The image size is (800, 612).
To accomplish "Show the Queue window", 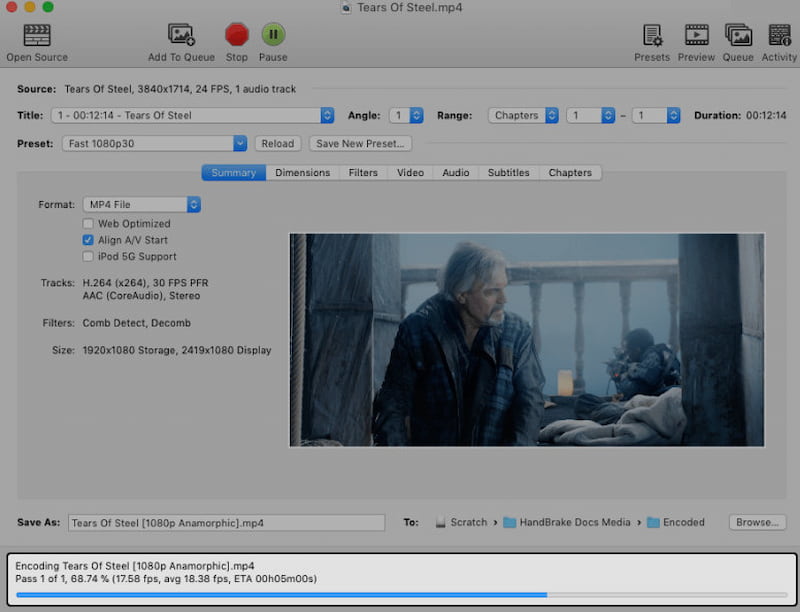I will 738,35.
